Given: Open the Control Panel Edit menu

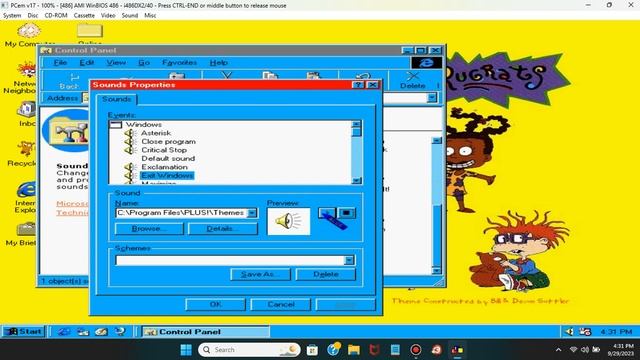Looking at the screenshot, I should click(87, 62).
